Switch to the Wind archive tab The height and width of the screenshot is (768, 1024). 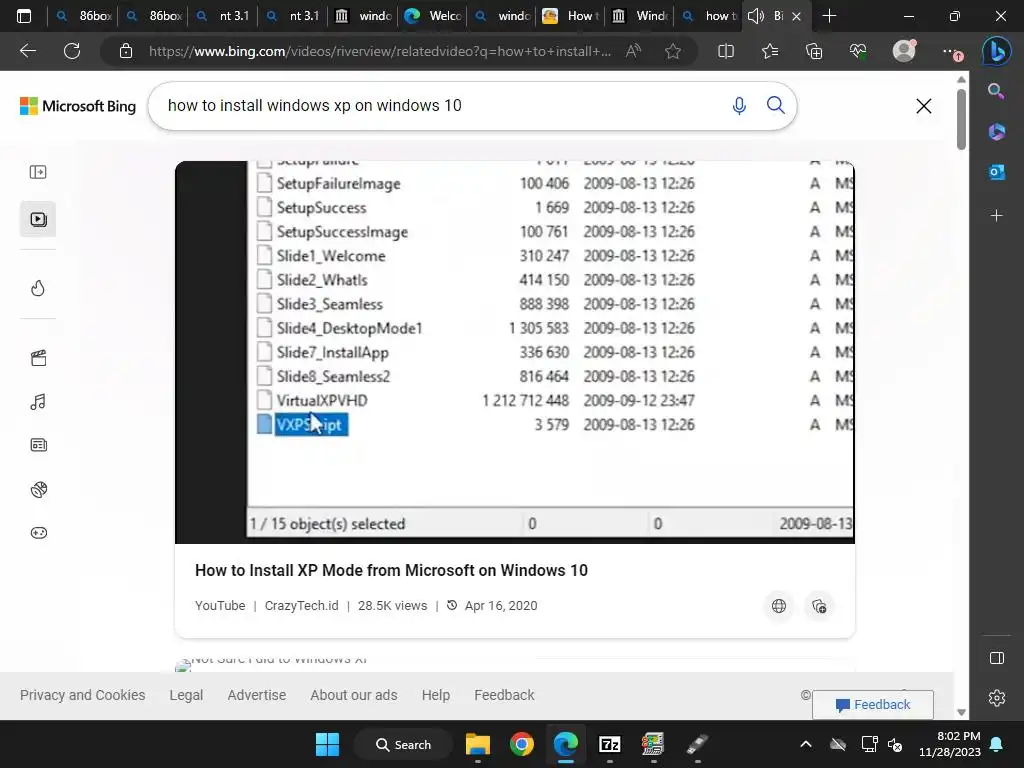point(639,16)
